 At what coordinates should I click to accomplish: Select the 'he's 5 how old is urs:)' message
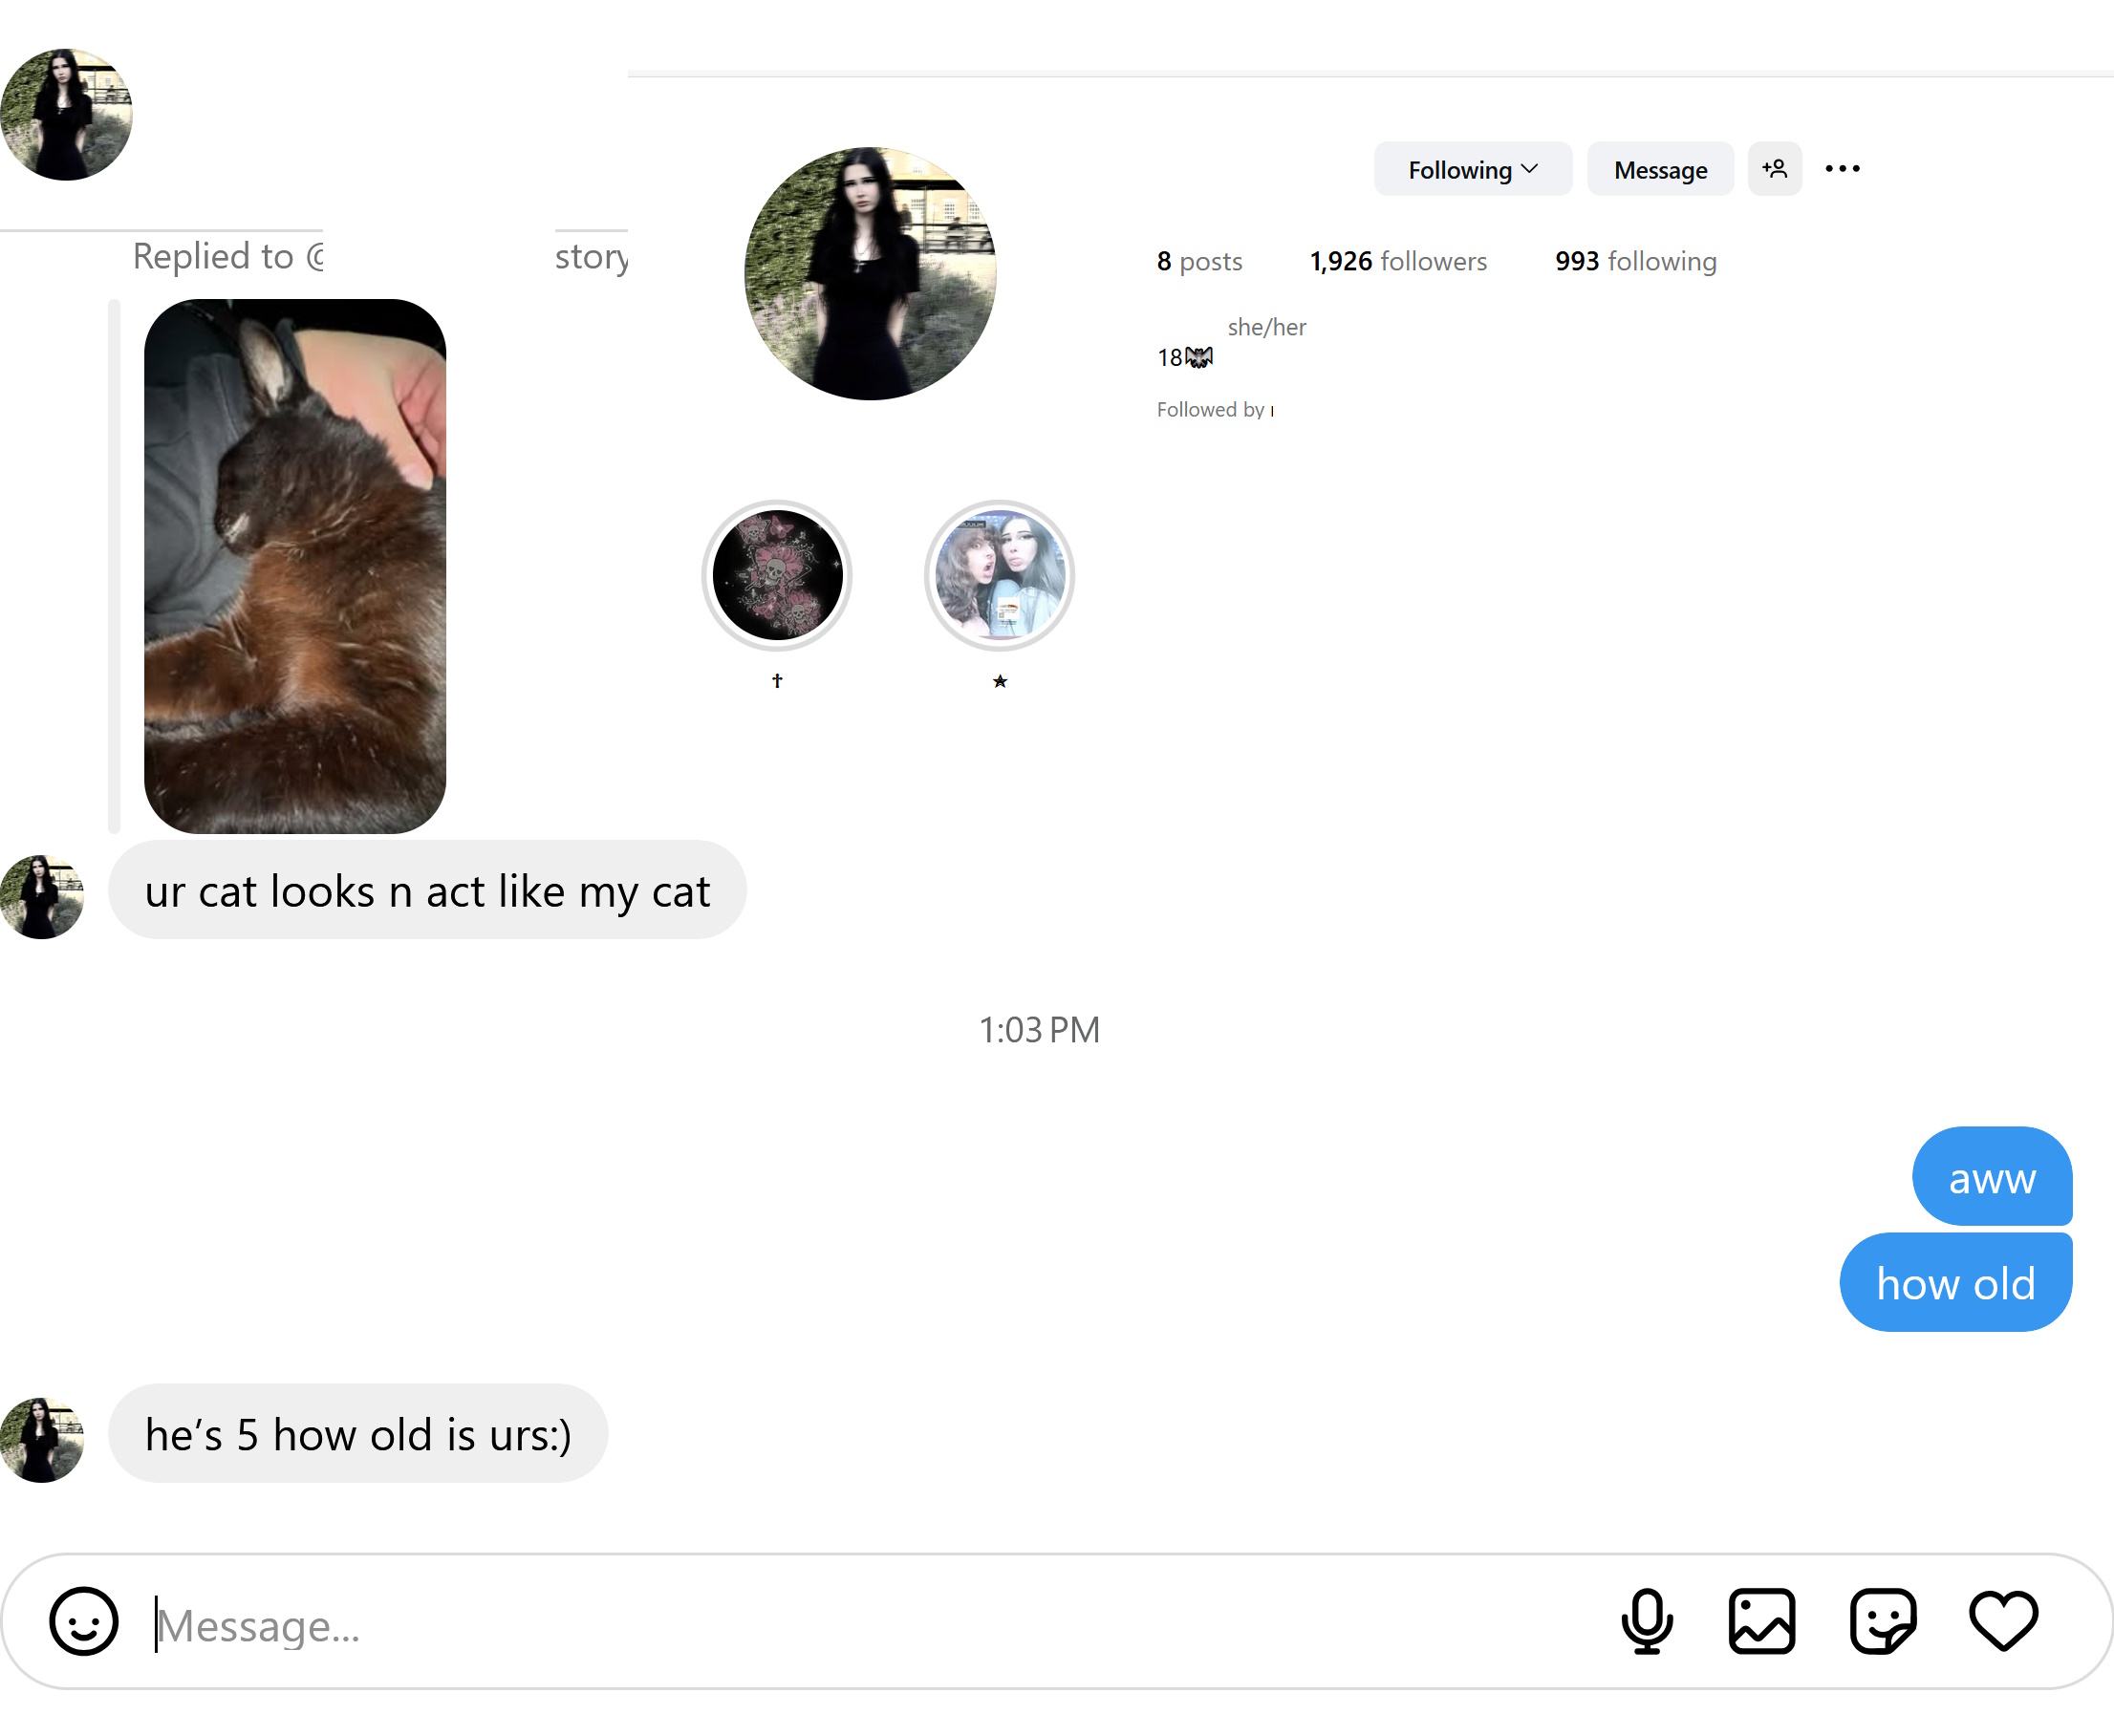pyautogui.click(x=358, y=1433)
